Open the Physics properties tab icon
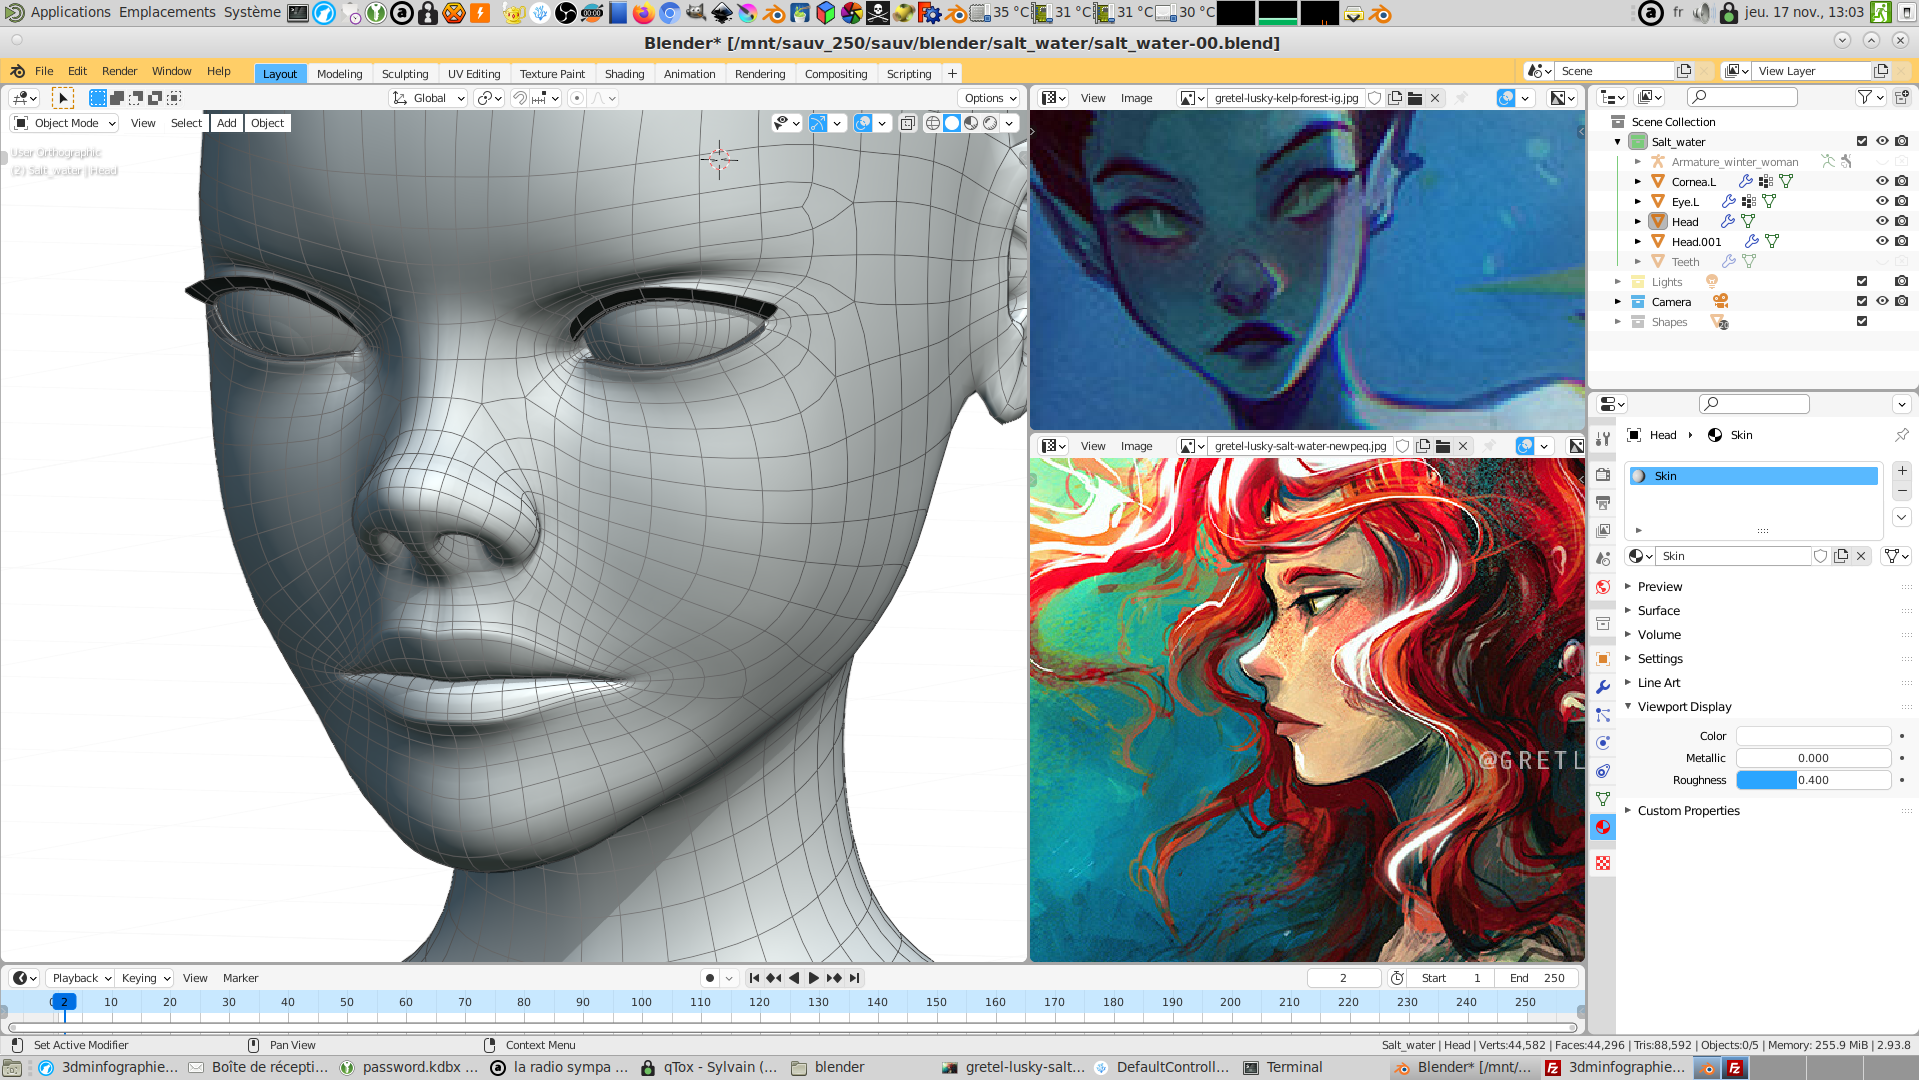Screen dimensions: 1919x1080 (1603, 743)
